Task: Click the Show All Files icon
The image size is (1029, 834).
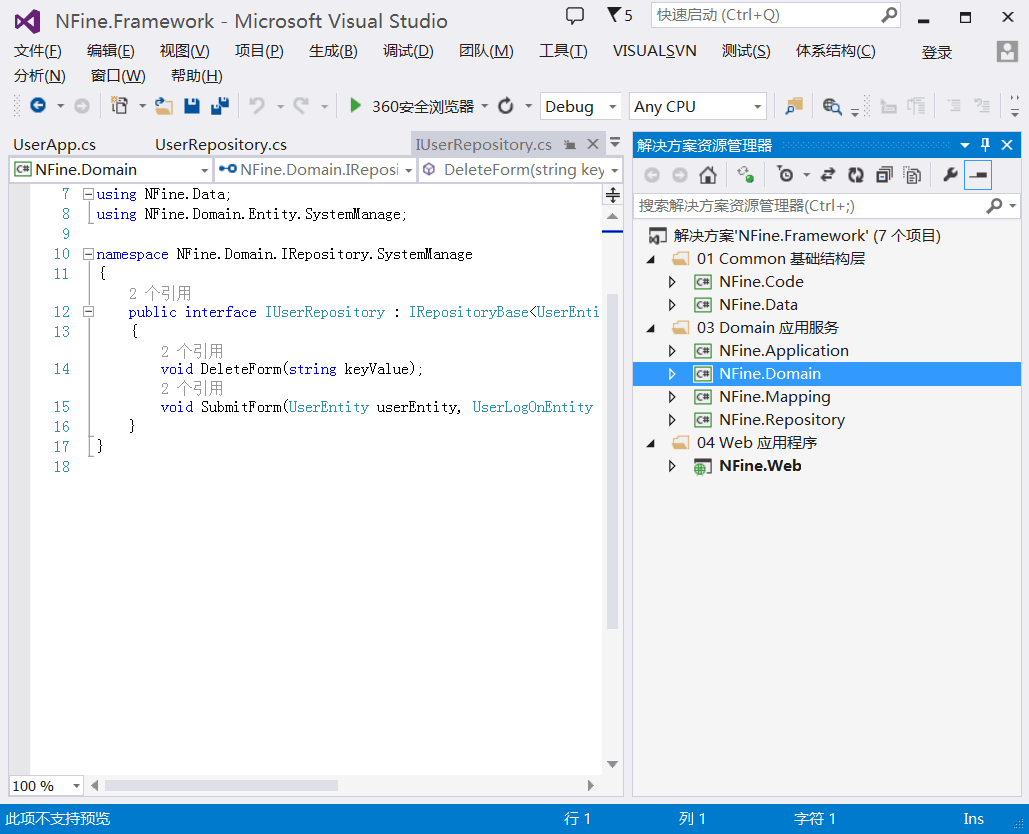Action: pyautogui.click(x=912, y=175)
